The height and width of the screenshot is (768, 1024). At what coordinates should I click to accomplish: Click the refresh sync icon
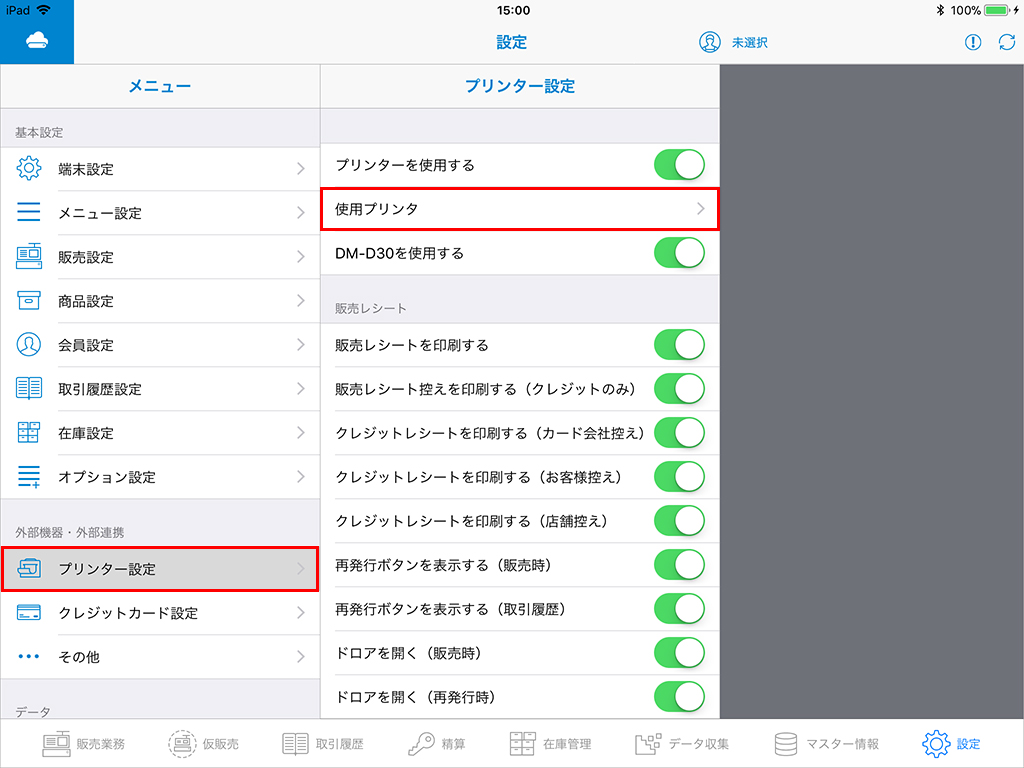(1006, 42)
